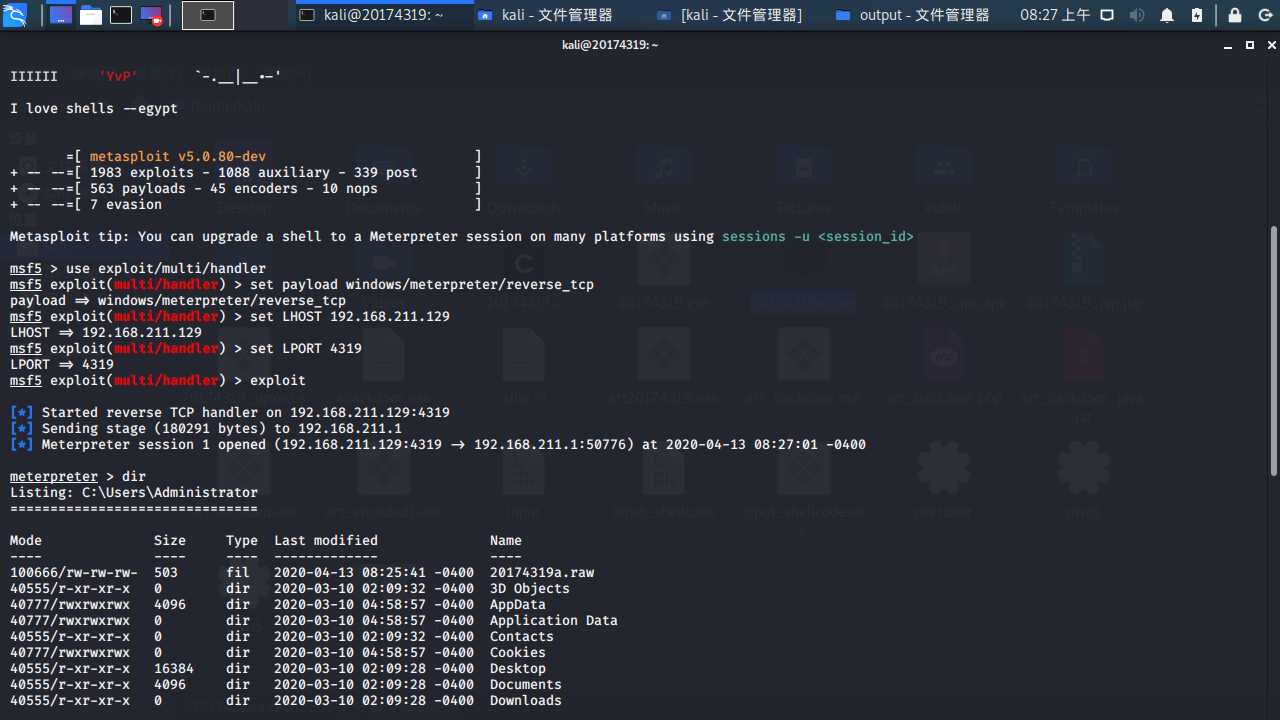Click 'sessions -u <session_id>' highlighted tip

coord(818,236)
